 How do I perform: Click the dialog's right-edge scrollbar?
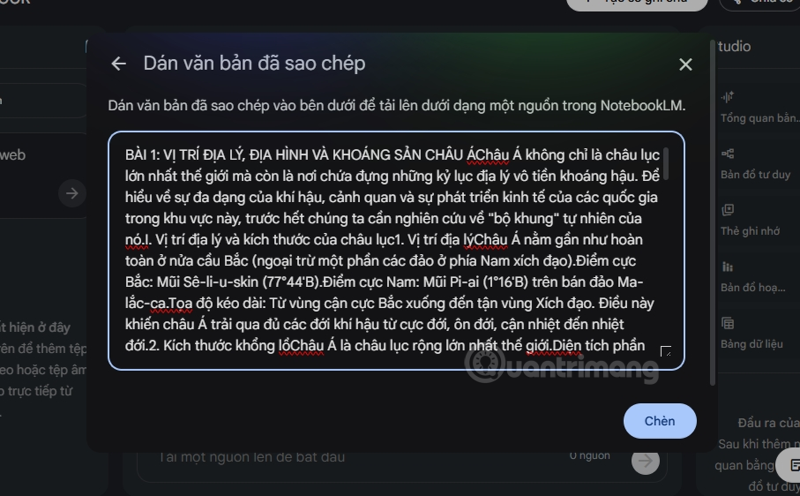tap(713, 212)
